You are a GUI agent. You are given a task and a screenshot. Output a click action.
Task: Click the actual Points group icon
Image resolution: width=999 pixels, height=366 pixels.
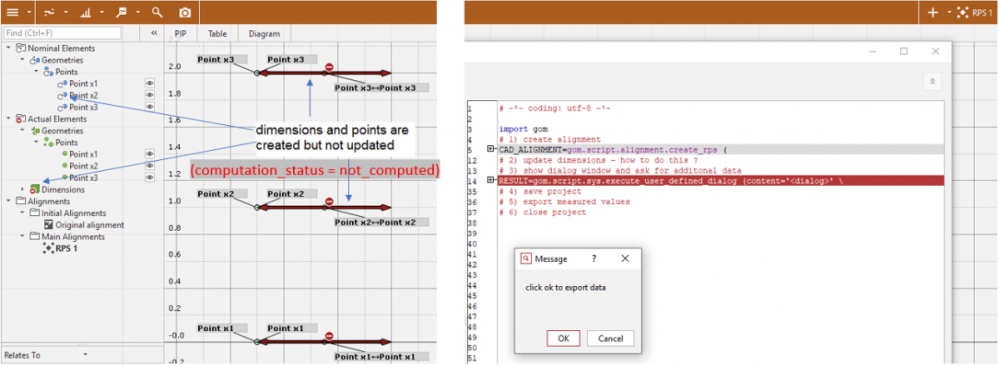click(48, 142)
